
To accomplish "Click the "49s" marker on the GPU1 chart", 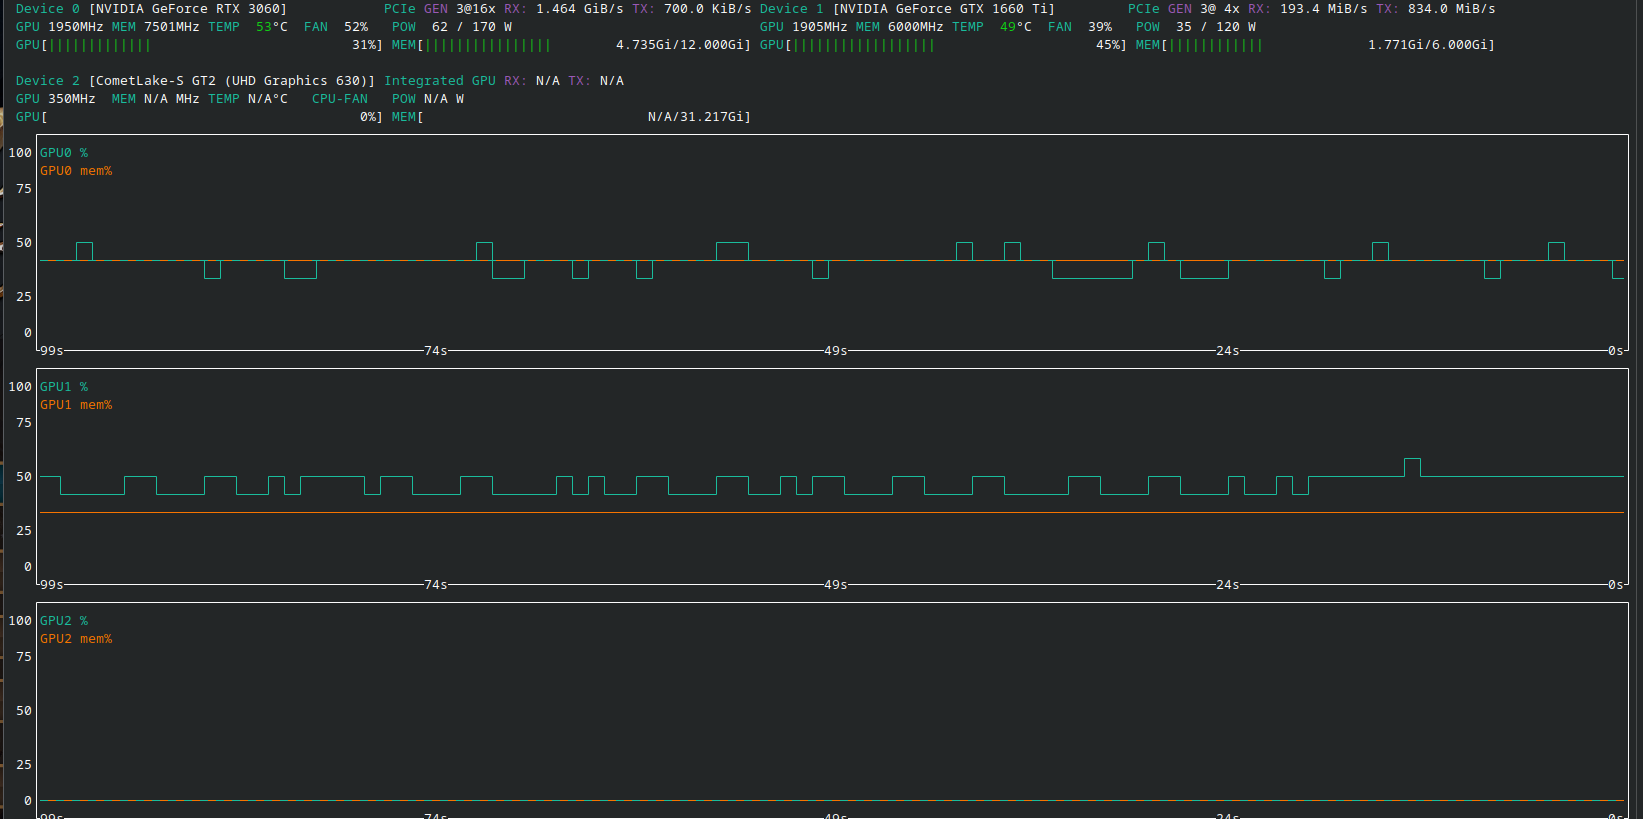I will [836, 585].
